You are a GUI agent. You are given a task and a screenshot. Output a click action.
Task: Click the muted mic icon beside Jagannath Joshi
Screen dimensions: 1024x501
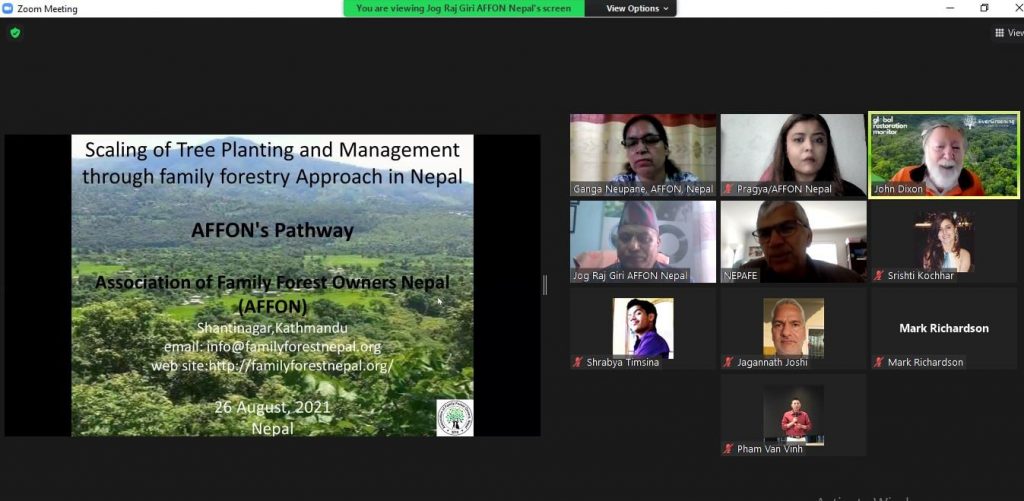tap(728, 362)
